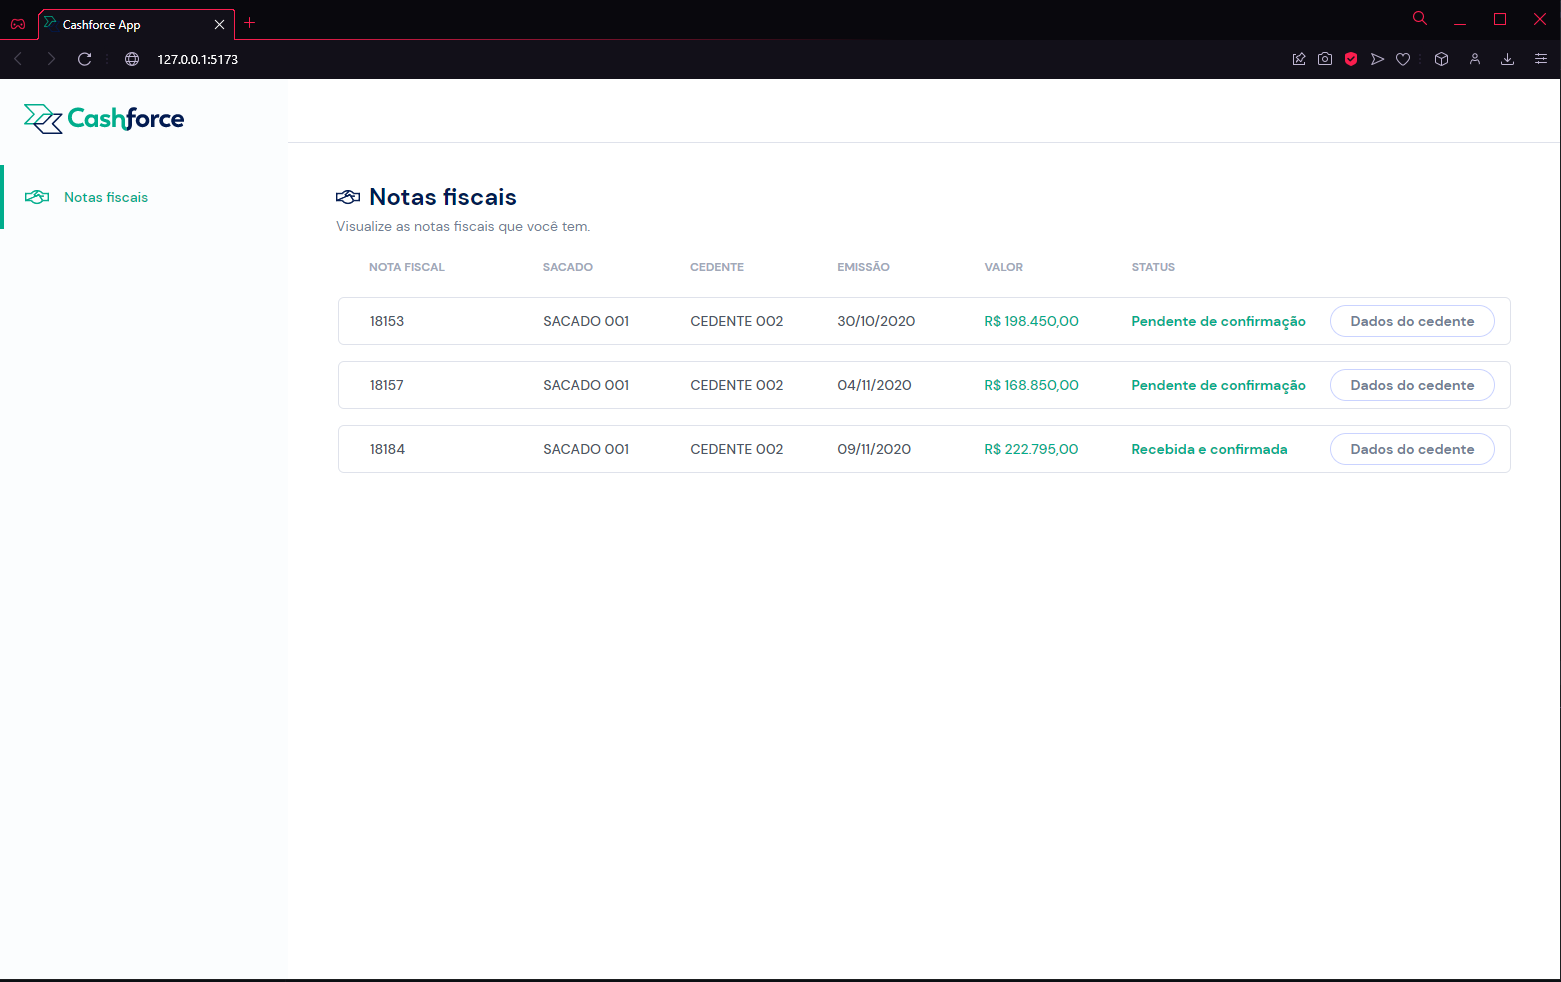Click the globe site info icon
The width and height of the screenshot is (1561, 982).
pyautogui.click(x=132, y=59)
